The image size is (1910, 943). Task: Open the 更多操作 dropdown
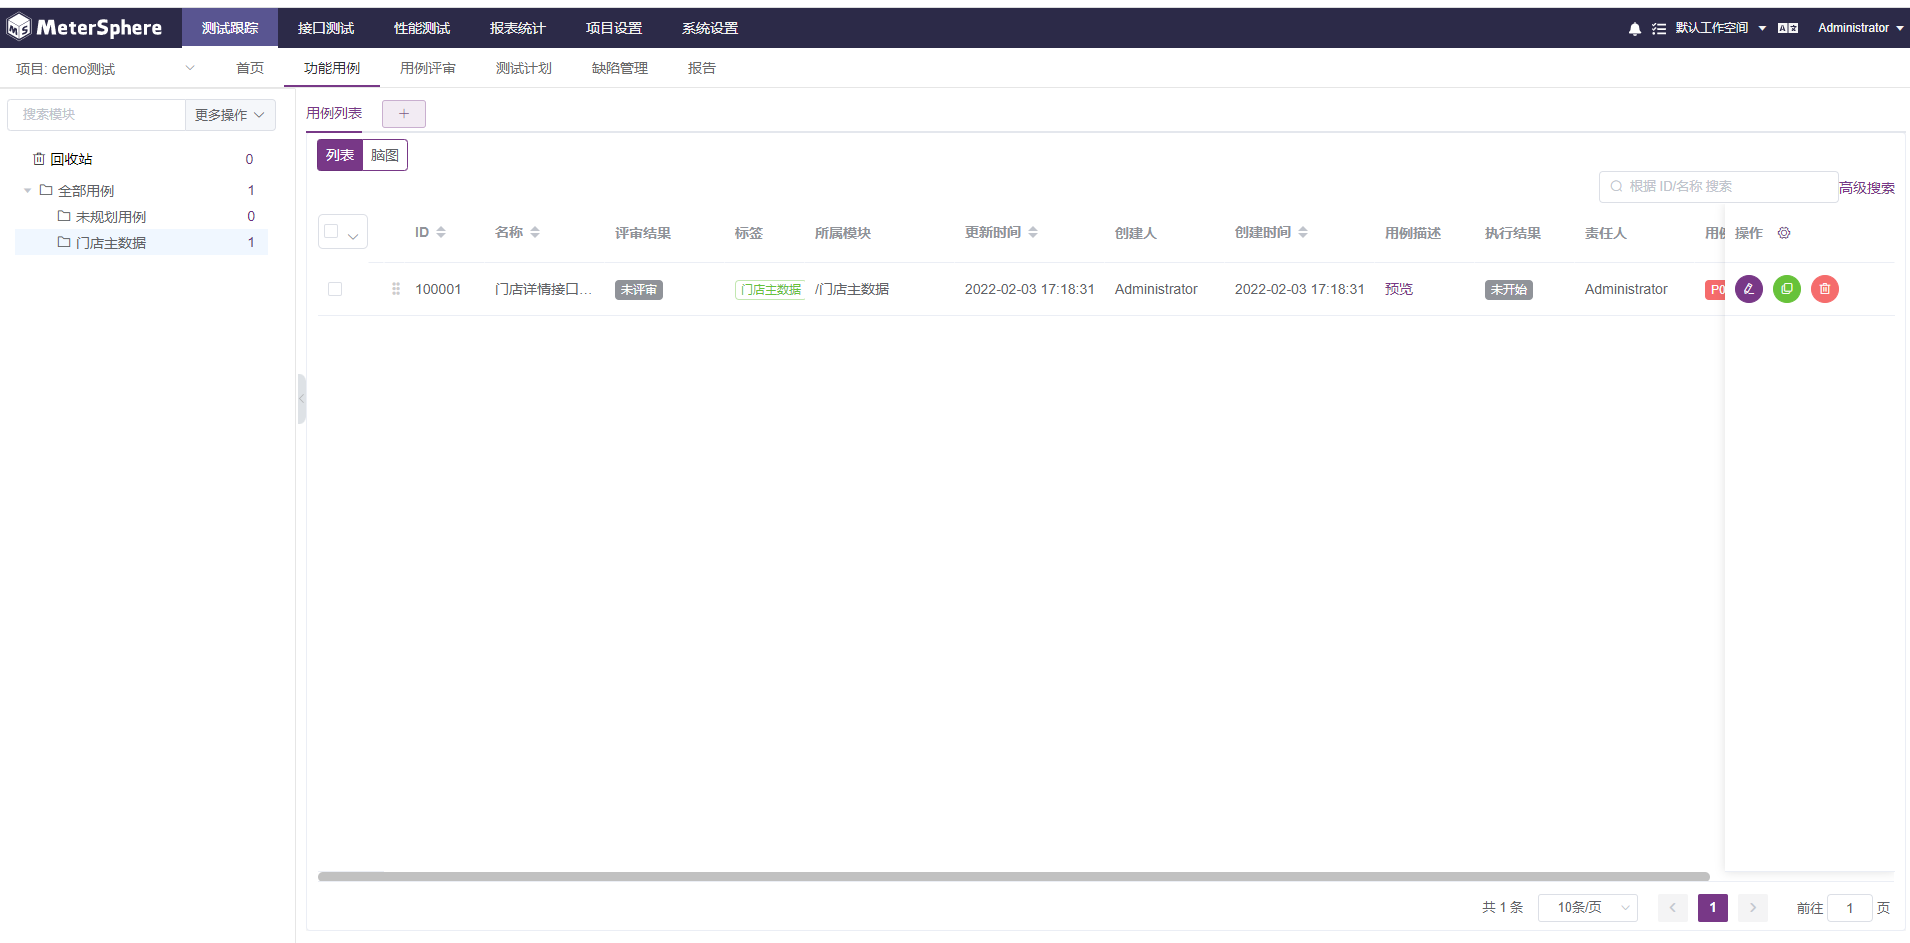point(230,115)
